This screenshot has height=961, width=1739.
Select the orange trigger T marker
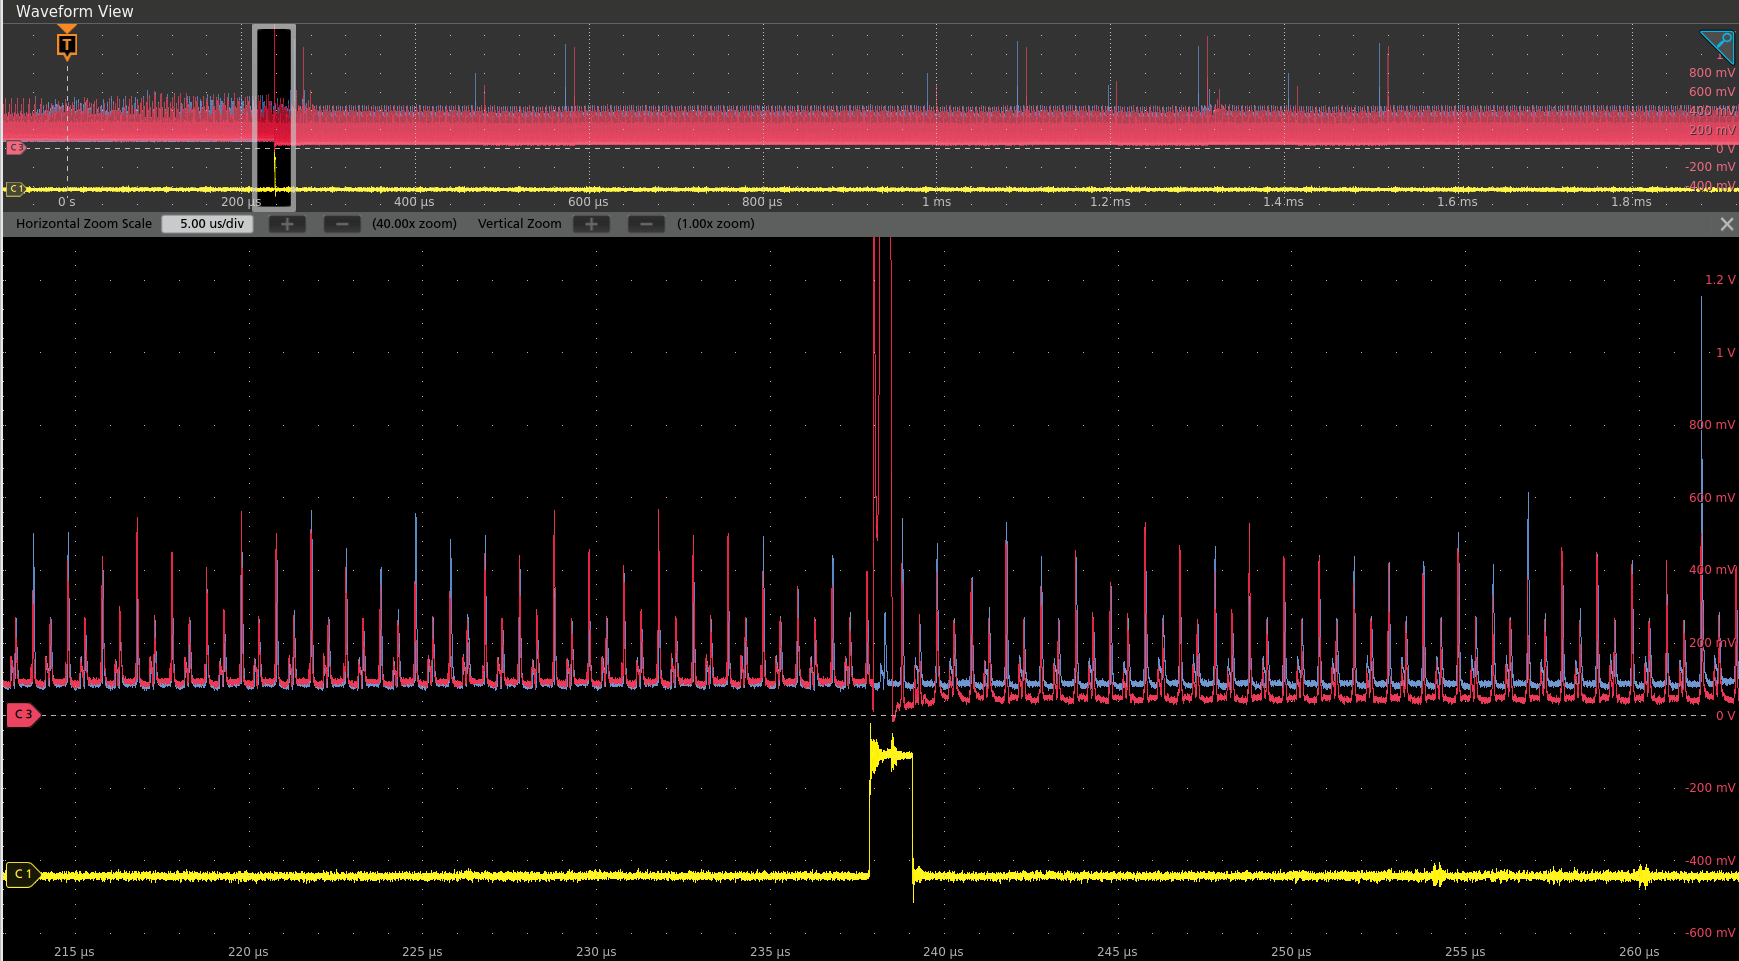(x=66, y=44)
